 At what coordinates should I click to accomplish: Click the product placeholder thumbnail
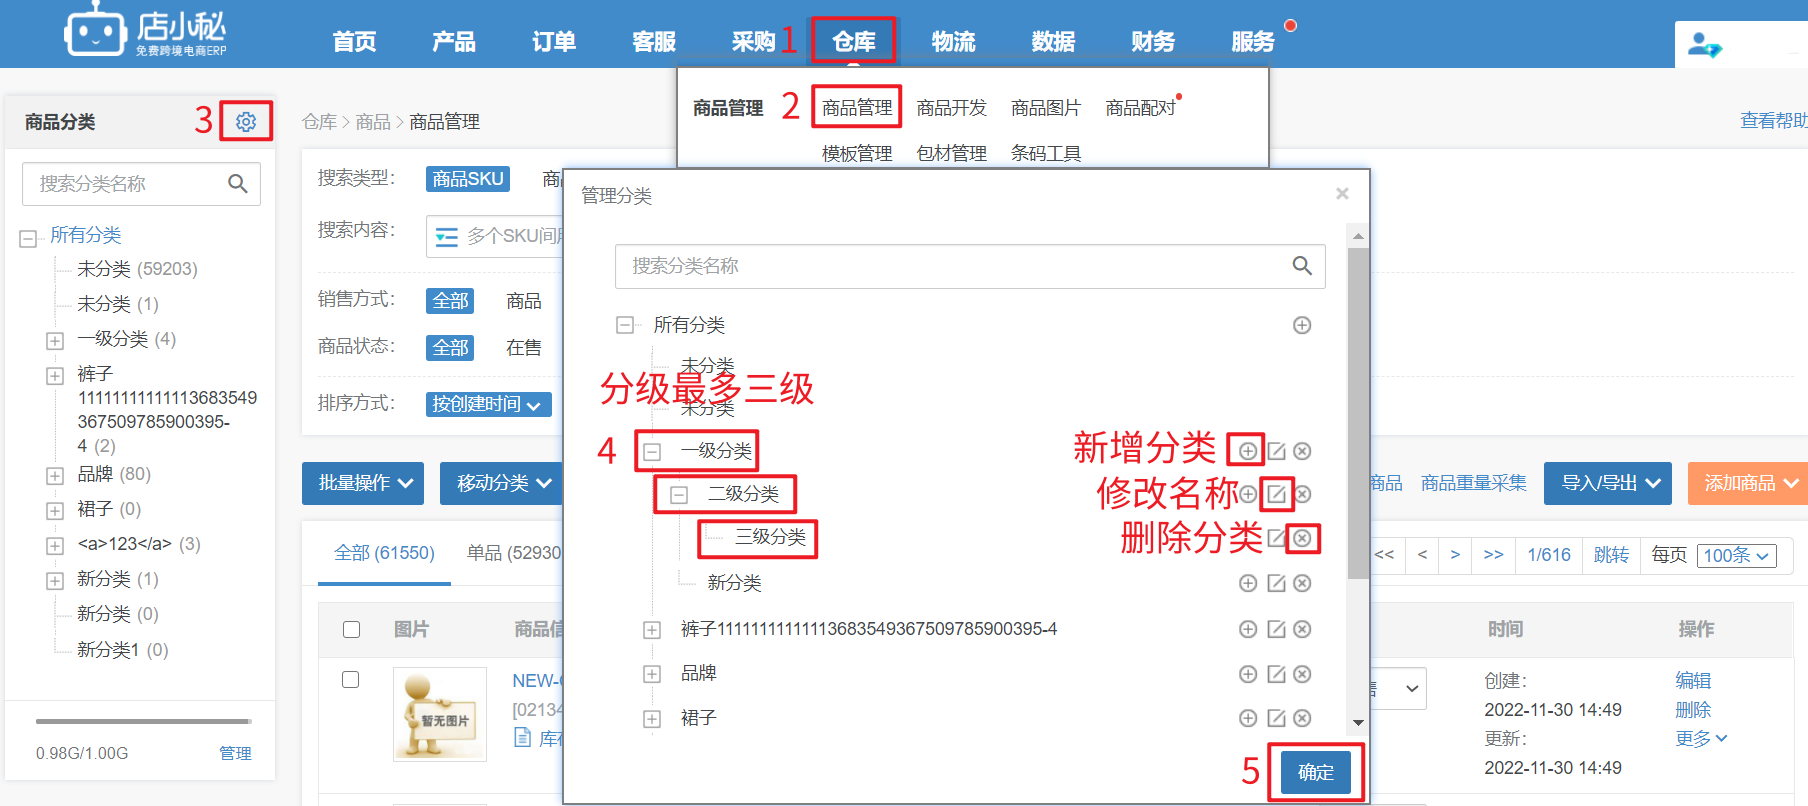tap(440, 714)
